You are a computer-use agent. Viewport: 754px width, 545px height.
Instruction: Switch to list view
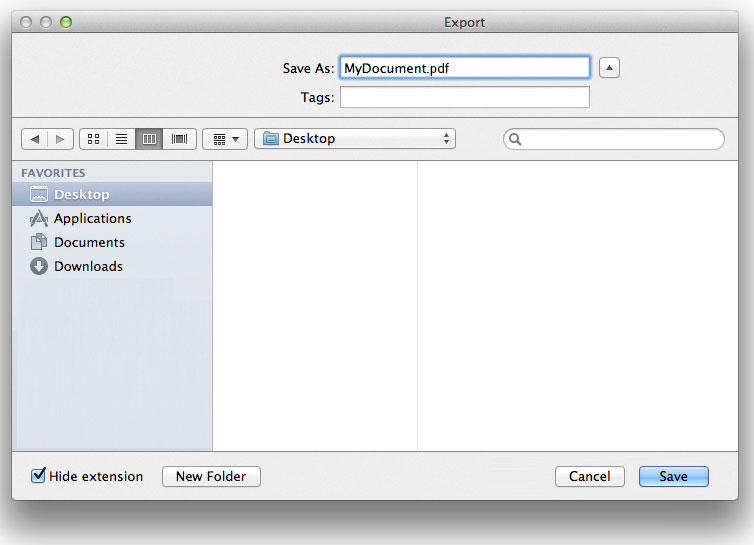coord(122,139)
